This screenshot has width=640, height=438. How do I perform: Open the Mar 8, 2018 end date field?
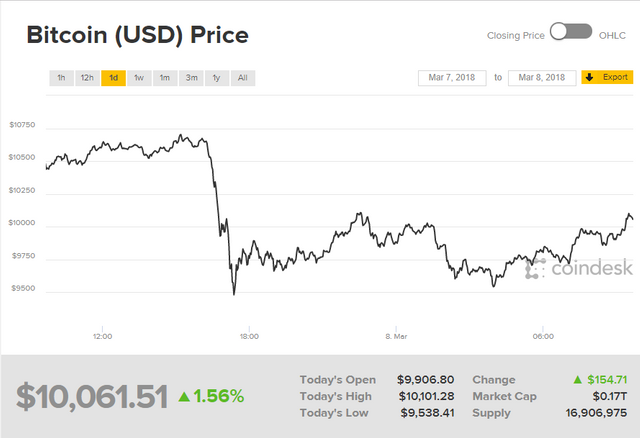click(x=542, y=77)
